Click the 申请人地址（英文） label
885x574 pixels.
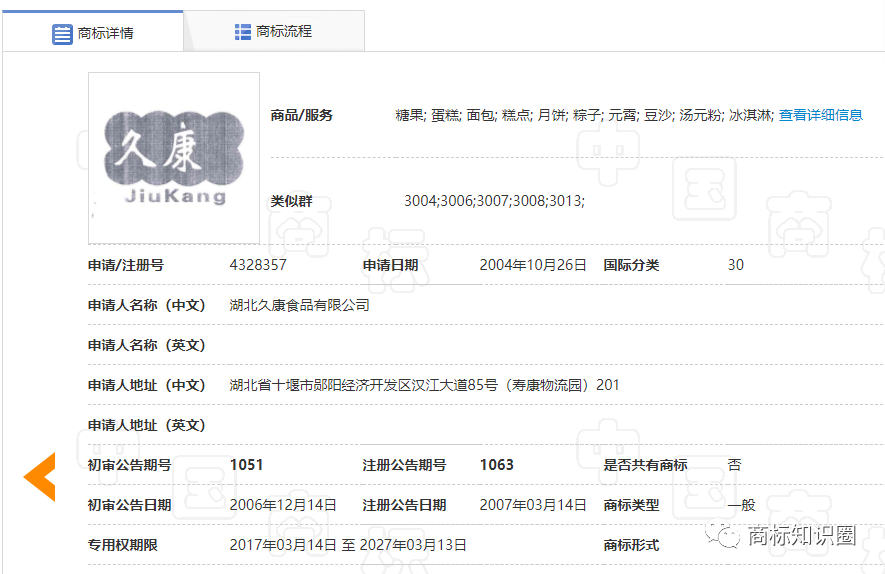[146, 425]
